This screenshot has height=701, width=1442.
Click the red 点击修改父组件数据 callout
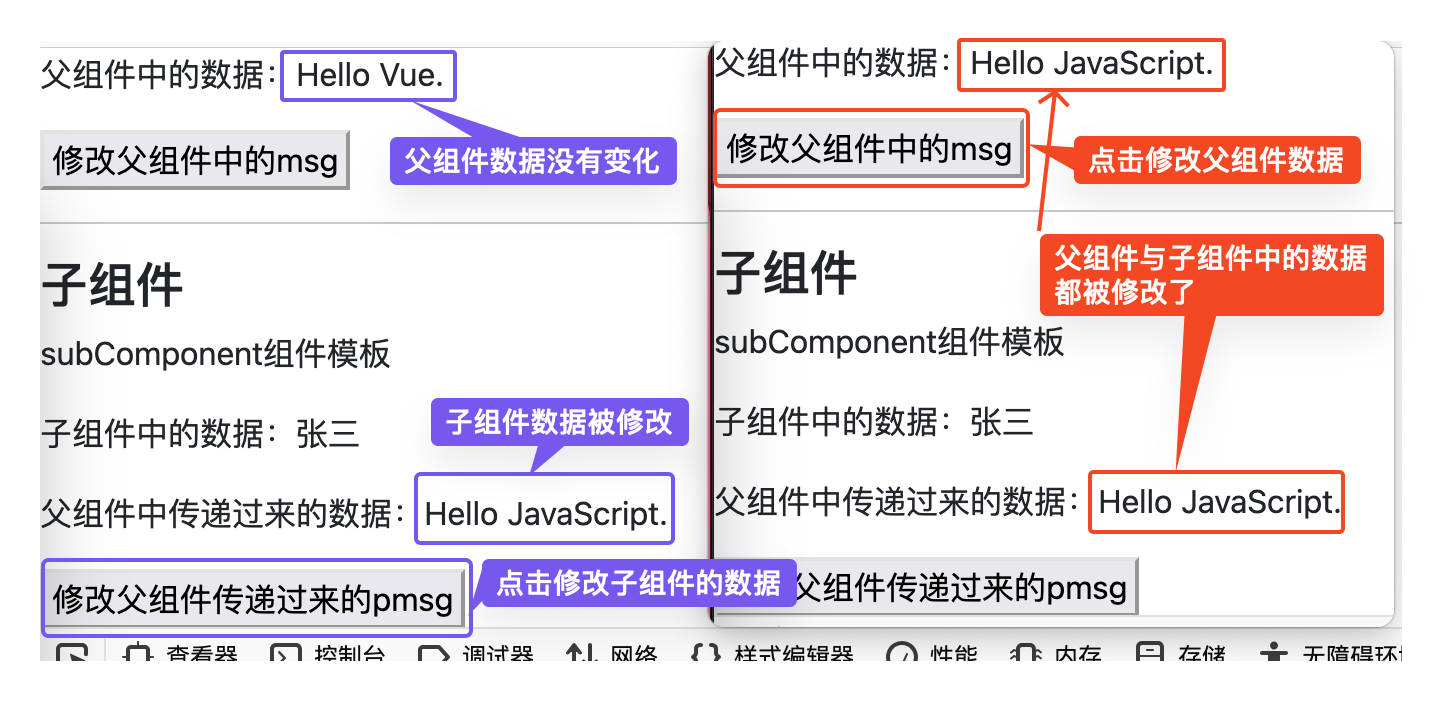click(x=1216, y=160)
